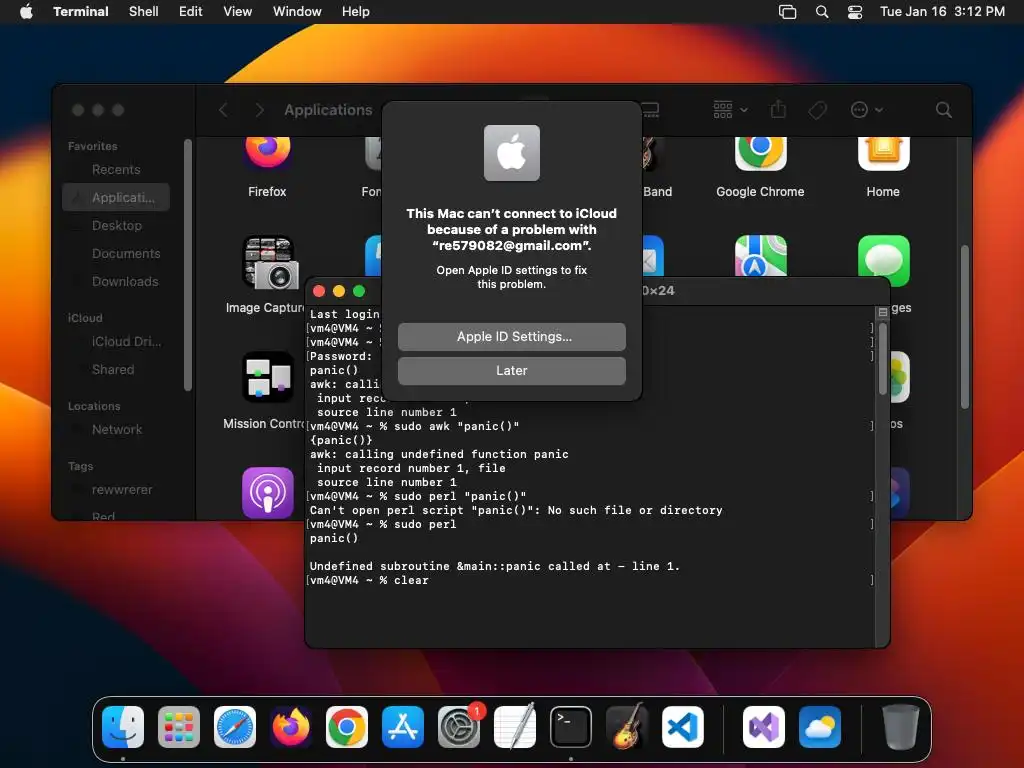Open Terminal from the Dock

pos(571,727)
